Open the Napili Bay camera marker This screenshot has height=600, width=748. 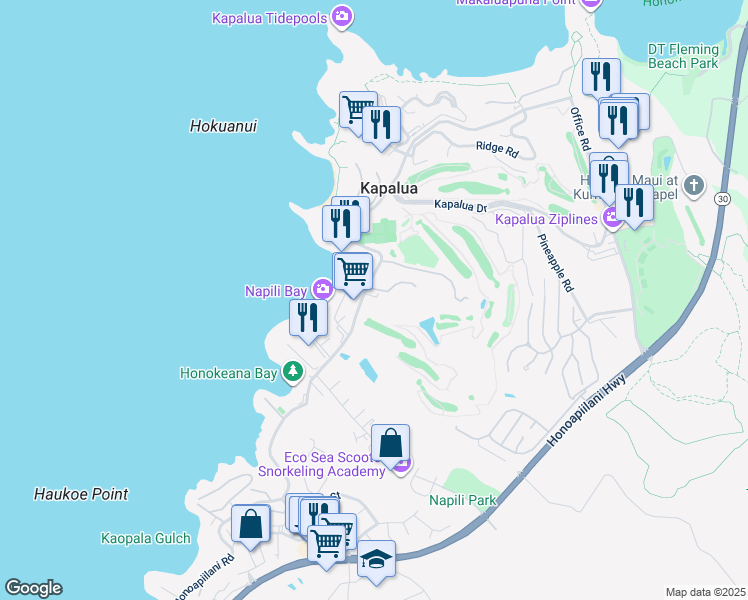click(323, 289)
